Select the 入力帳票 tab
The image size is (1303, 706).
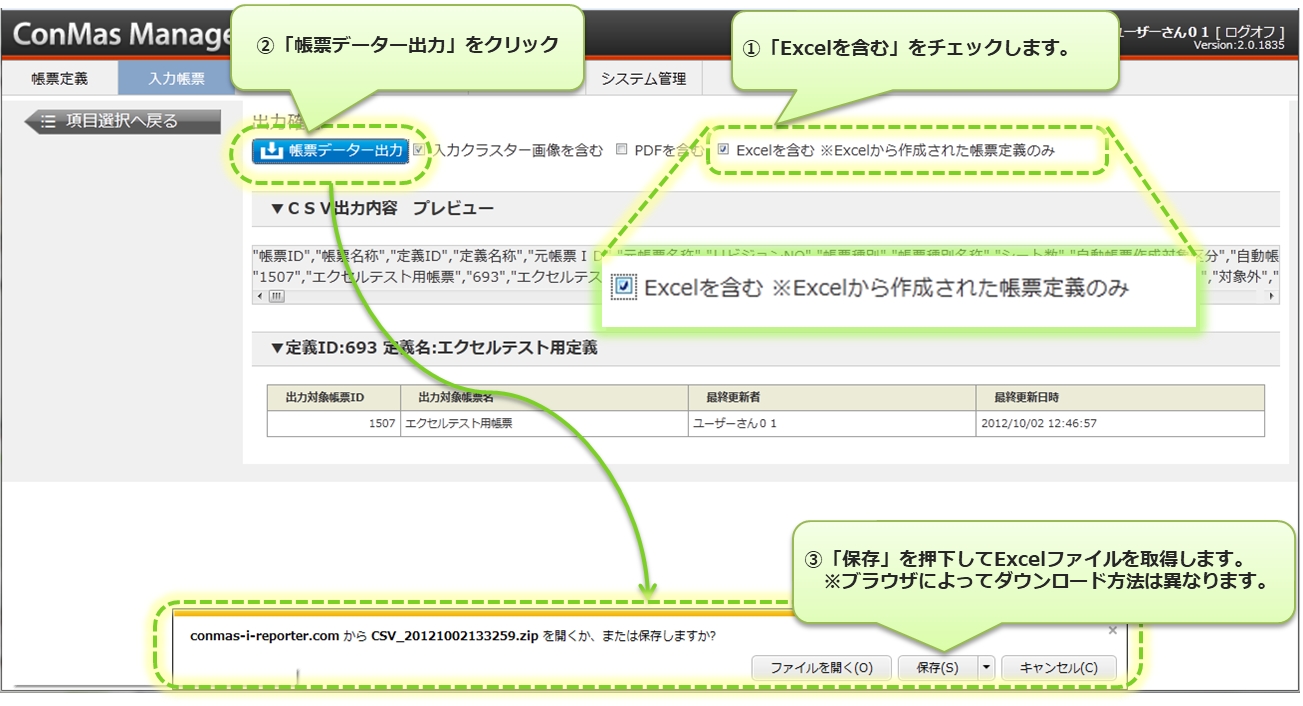(x=176, y=79)
